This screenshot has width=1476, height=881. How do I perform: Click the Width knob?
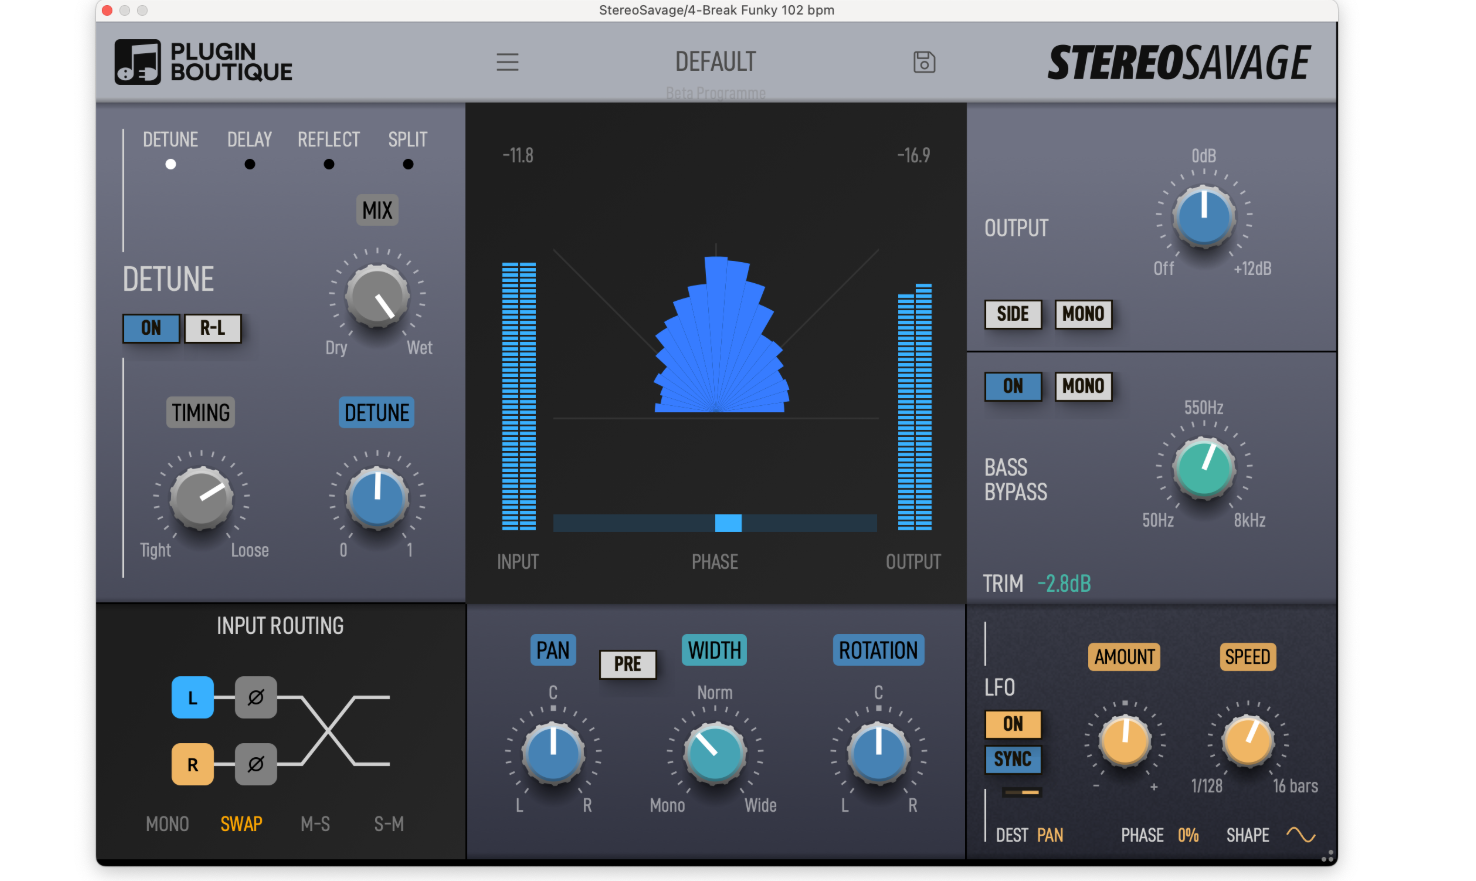point(715,753)
